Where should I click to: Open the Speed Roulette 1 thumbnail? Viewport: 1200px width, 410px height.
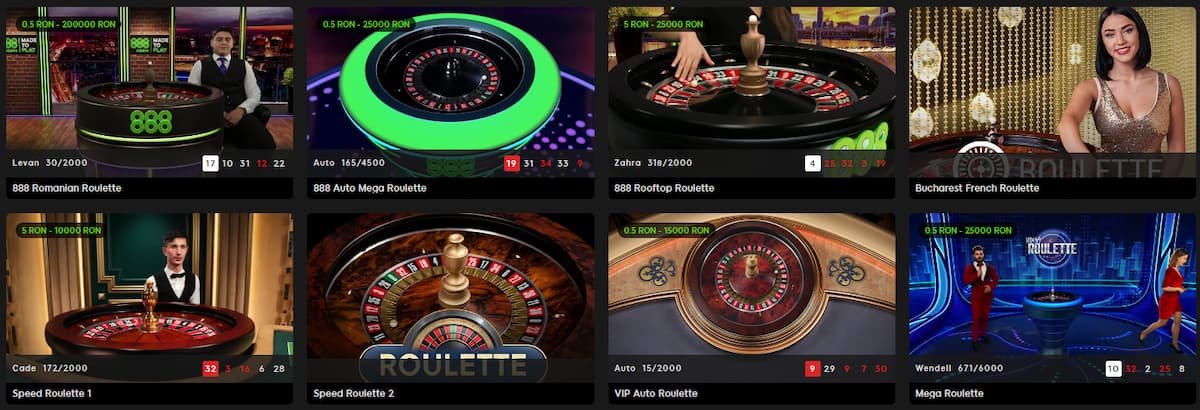tap(149, 298)
